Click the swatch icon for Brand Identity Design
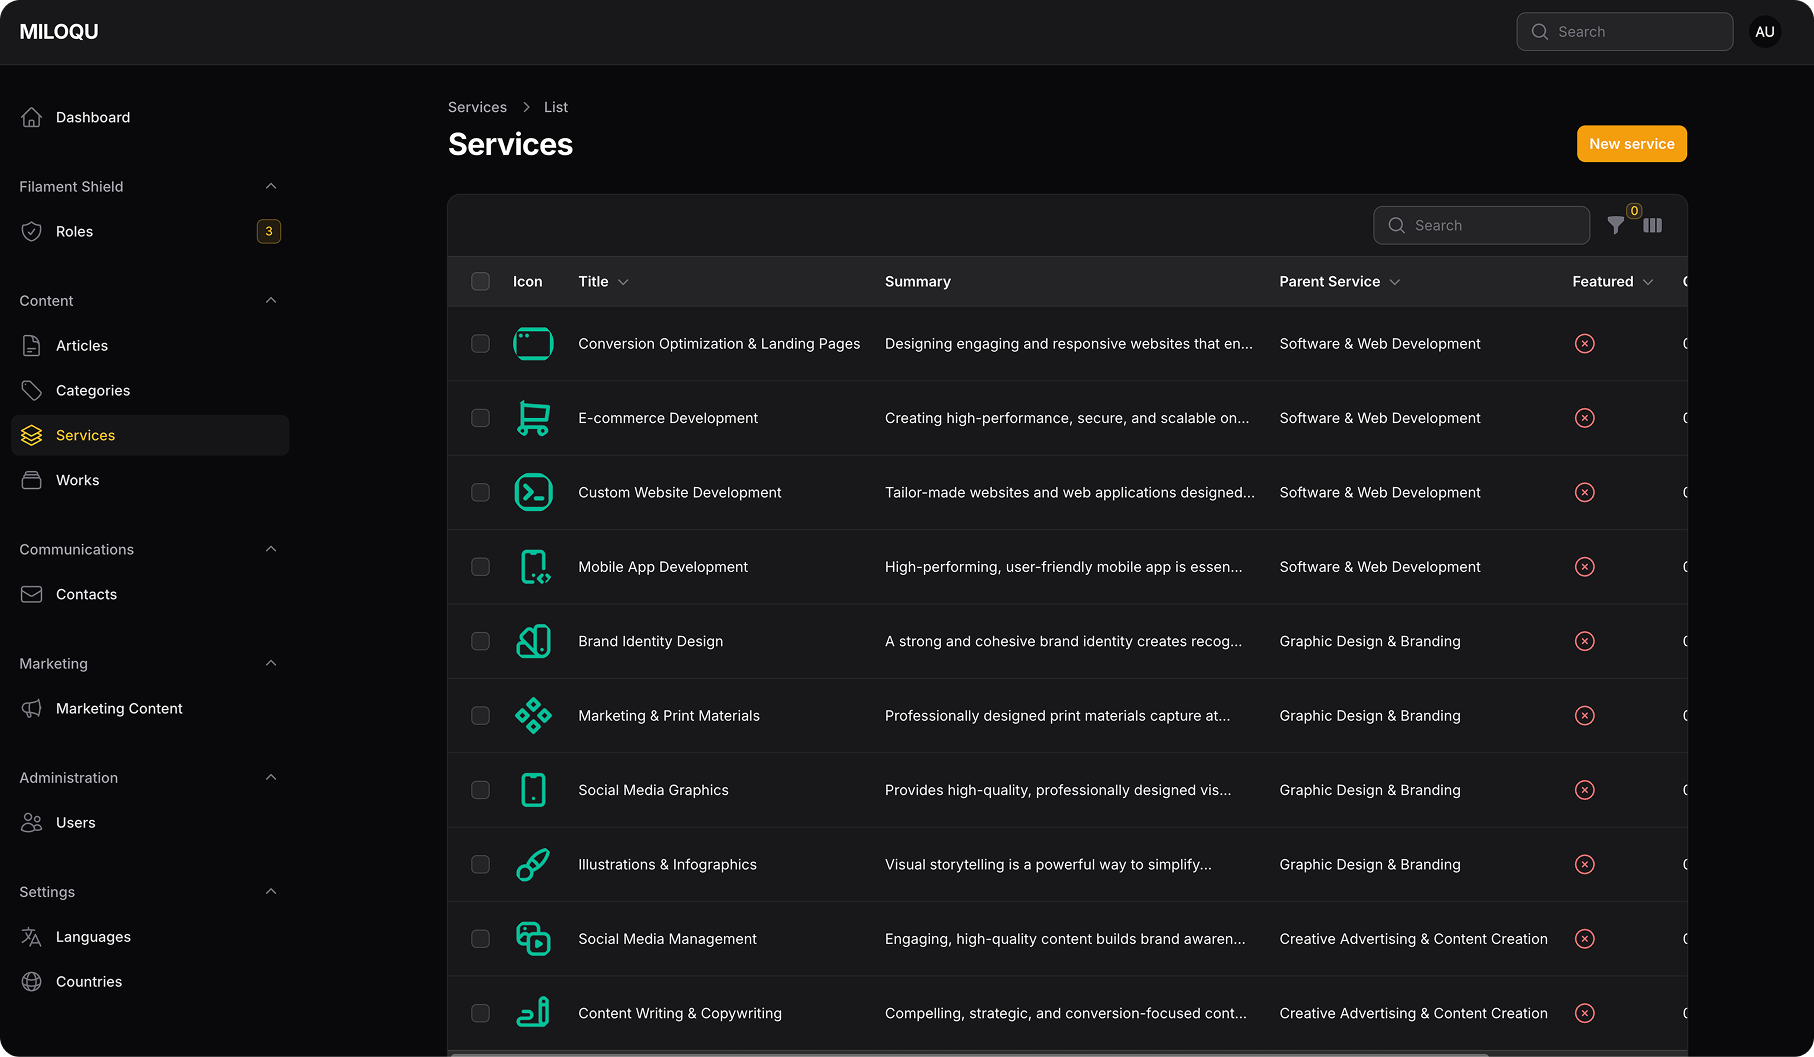The height and width of the screenshot is (1057, 1814). click(x=533, y=641)
